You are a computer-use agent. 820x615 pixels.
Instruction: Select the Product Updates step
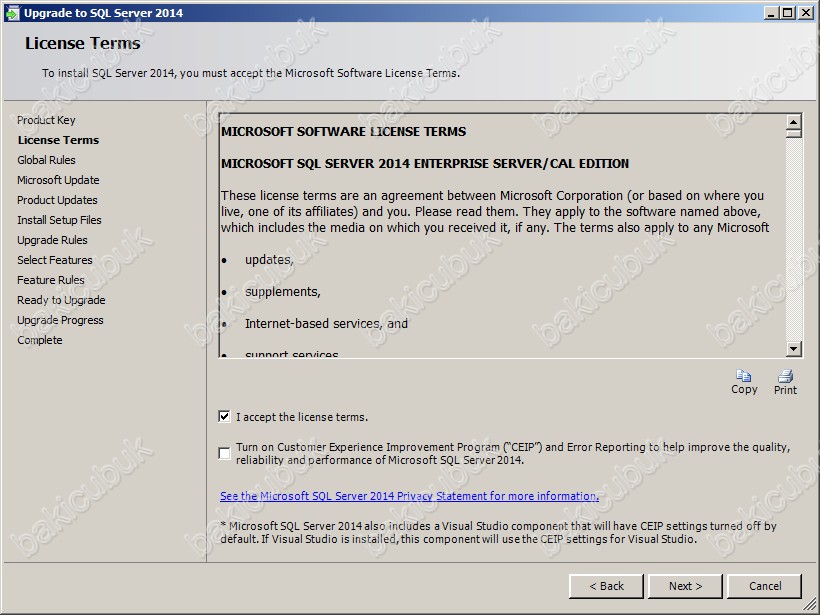click(57, 200)
